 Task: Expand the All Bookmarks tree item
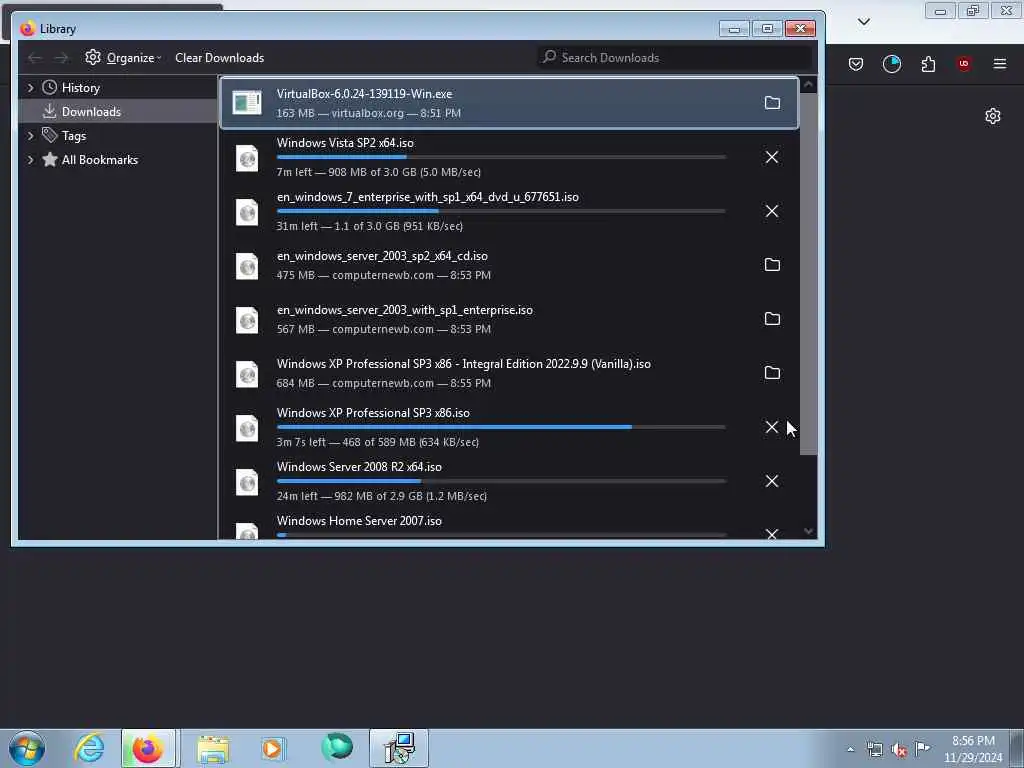30,160
